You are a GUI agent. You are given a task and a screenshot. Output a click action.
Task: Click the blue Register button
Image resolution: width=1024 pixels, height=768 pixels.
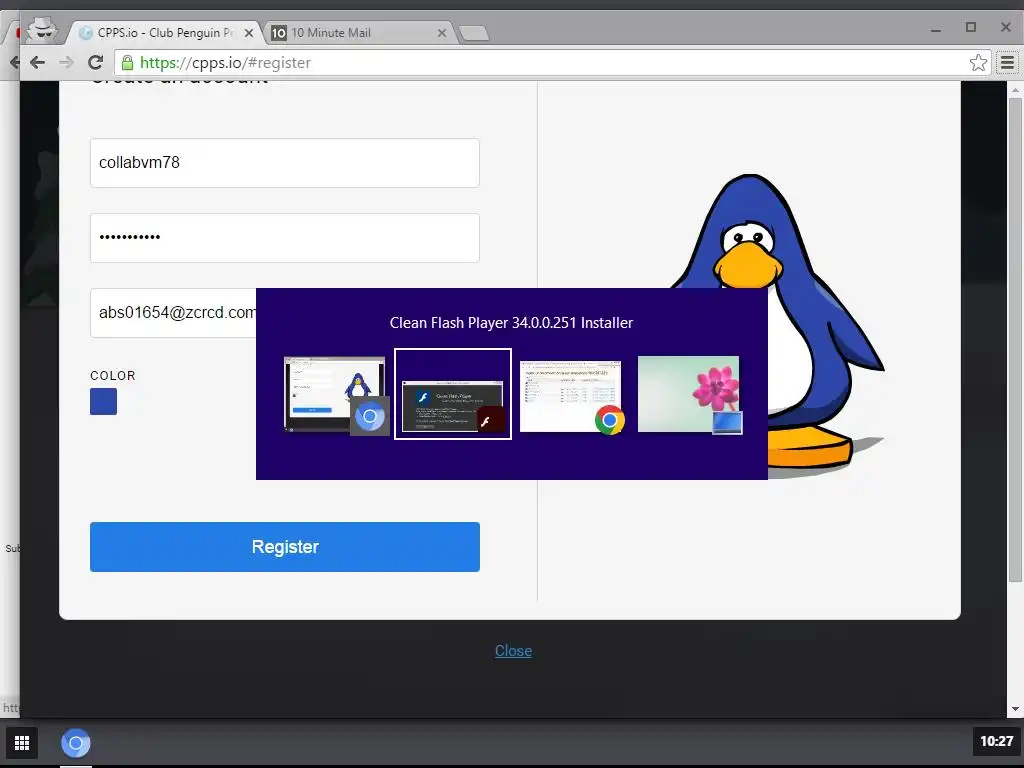pyautogui.click(x=285, y=547)
